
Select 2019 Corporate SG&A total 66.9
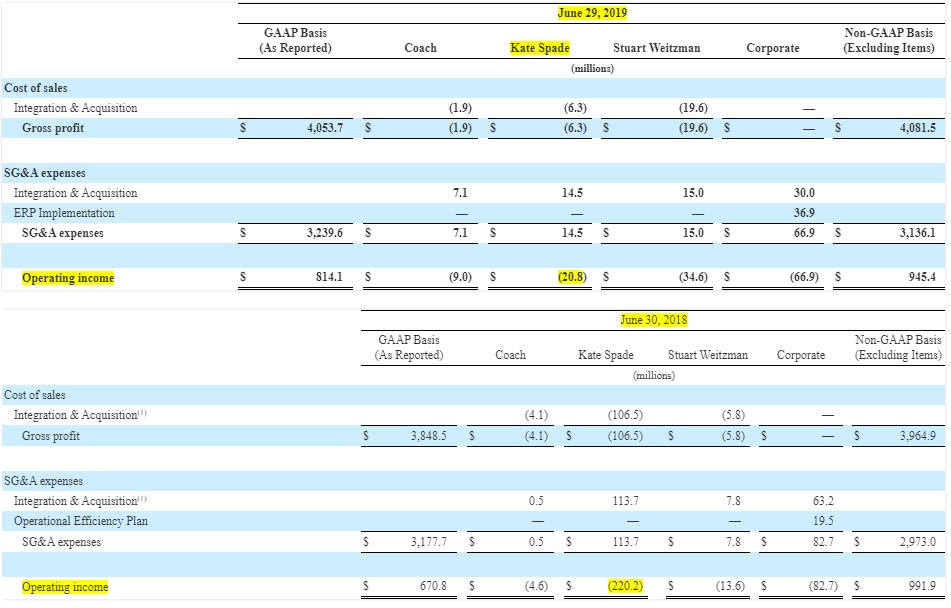pos(804,233)
